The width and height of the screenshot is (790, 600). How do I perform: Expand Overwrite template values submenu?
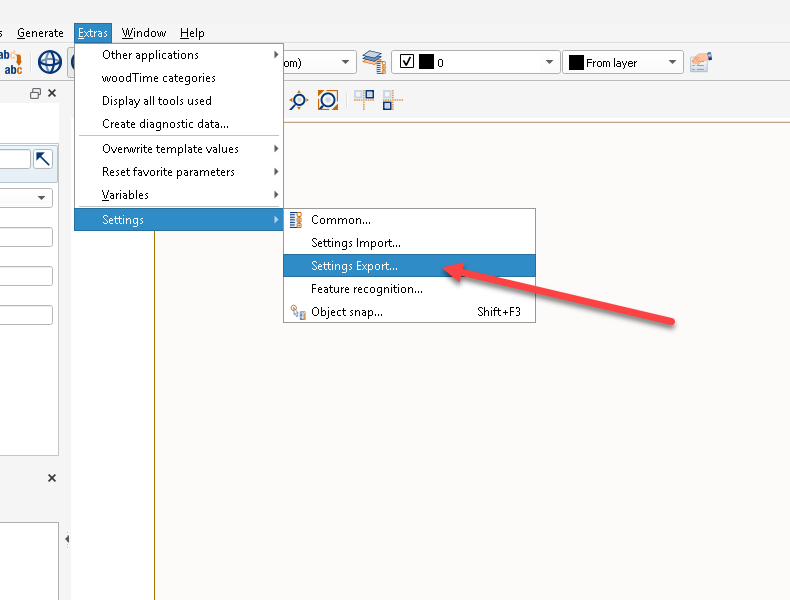(x=179, y=149)
